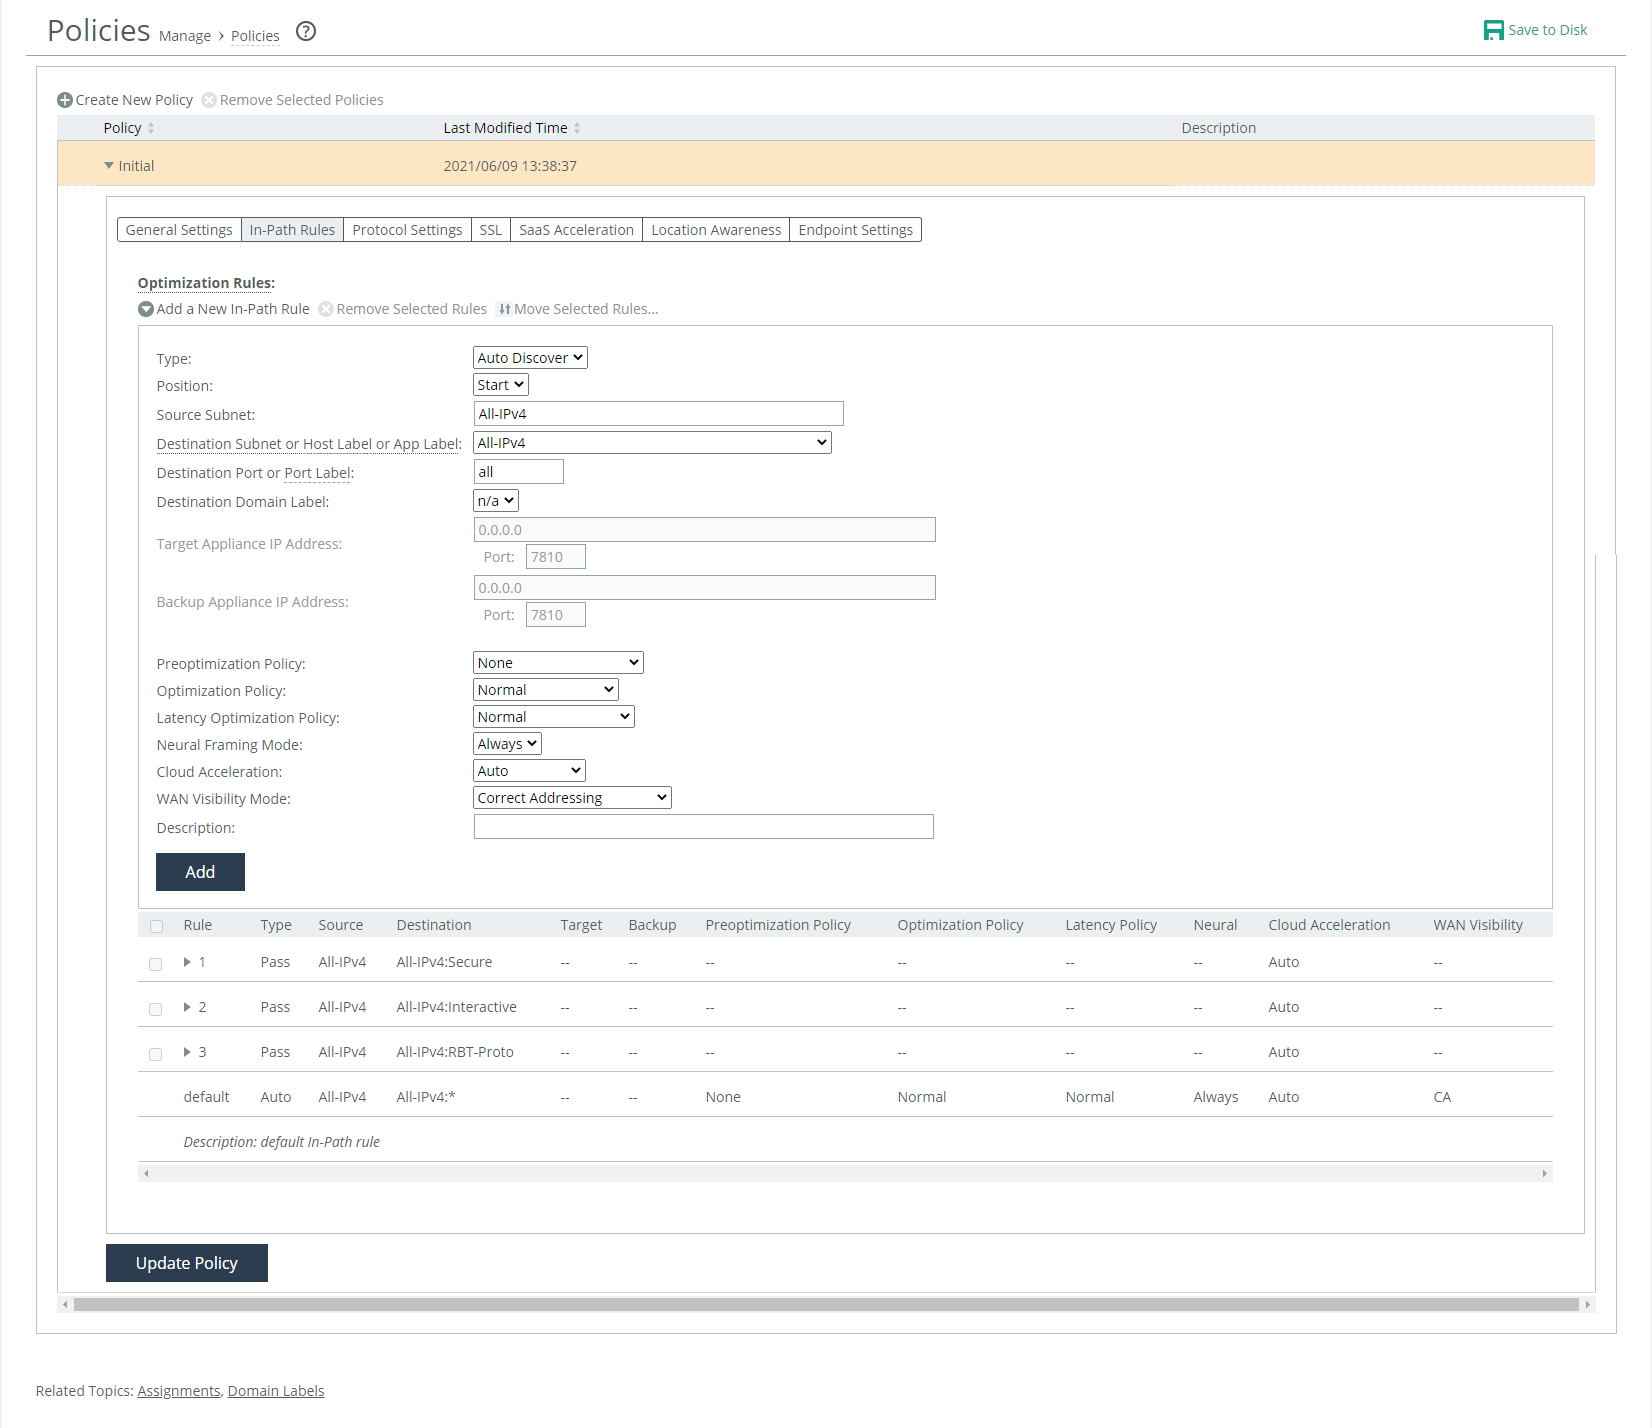This screenshot has height=1428, width=1652.
Task: Click the Add a New In-Path Rule icon
Action: [146, 309]
